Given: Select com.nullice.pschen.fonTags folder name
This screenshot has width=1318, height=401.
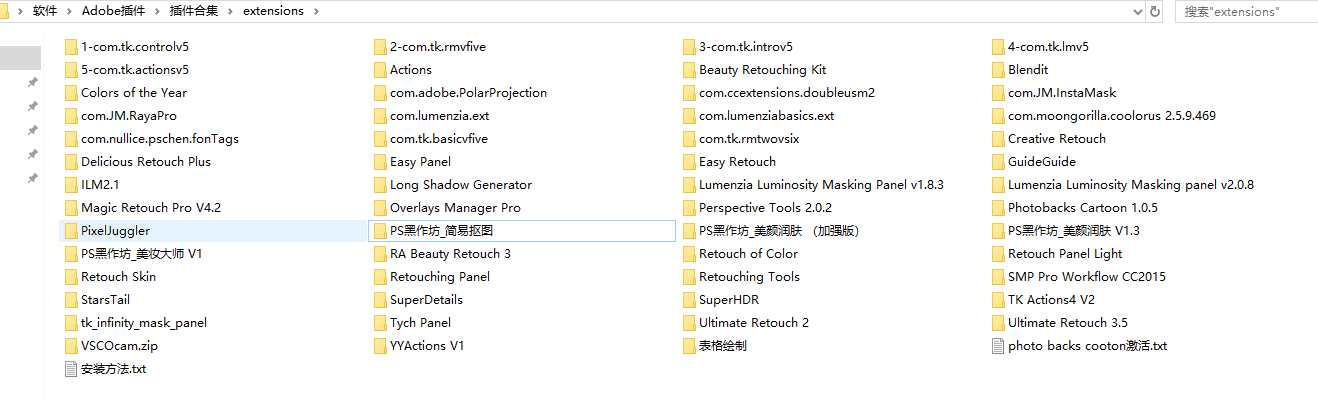Looking at the screenshot, I should click(160, 139).
